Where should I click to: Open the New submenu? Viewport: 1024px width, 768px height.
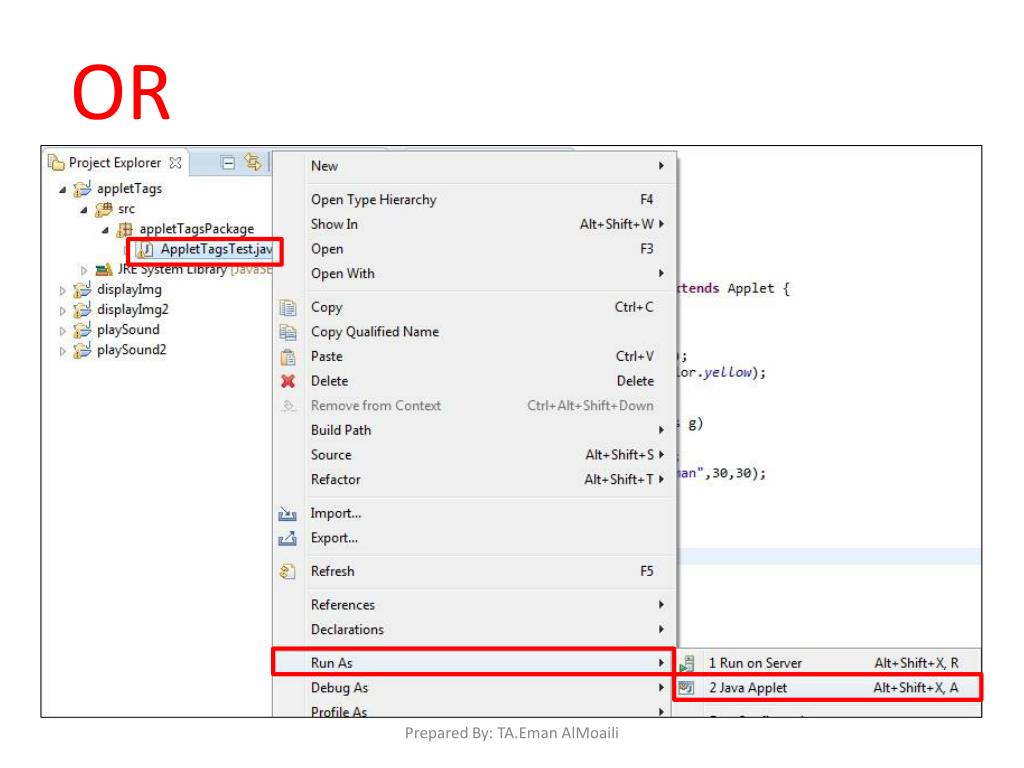(475, 166)
